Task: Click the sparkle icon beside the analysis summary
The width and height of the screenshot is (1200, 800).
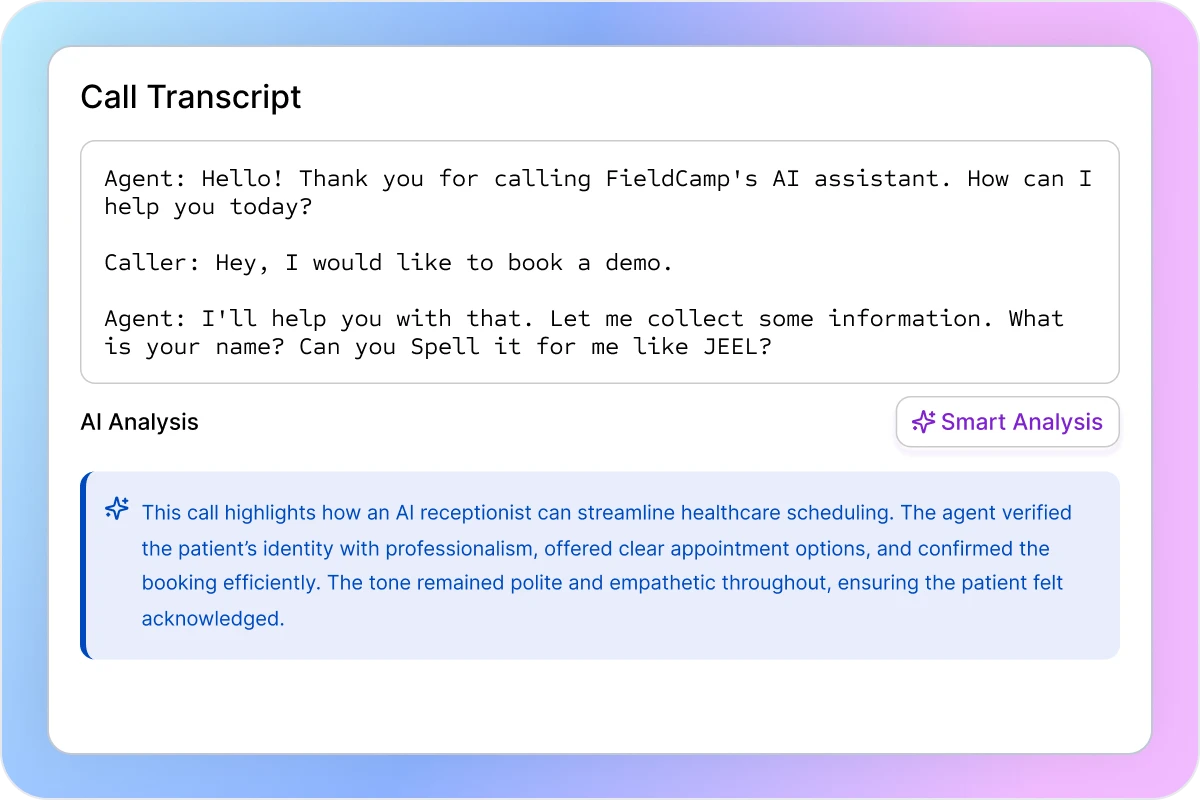Action: 117,509
